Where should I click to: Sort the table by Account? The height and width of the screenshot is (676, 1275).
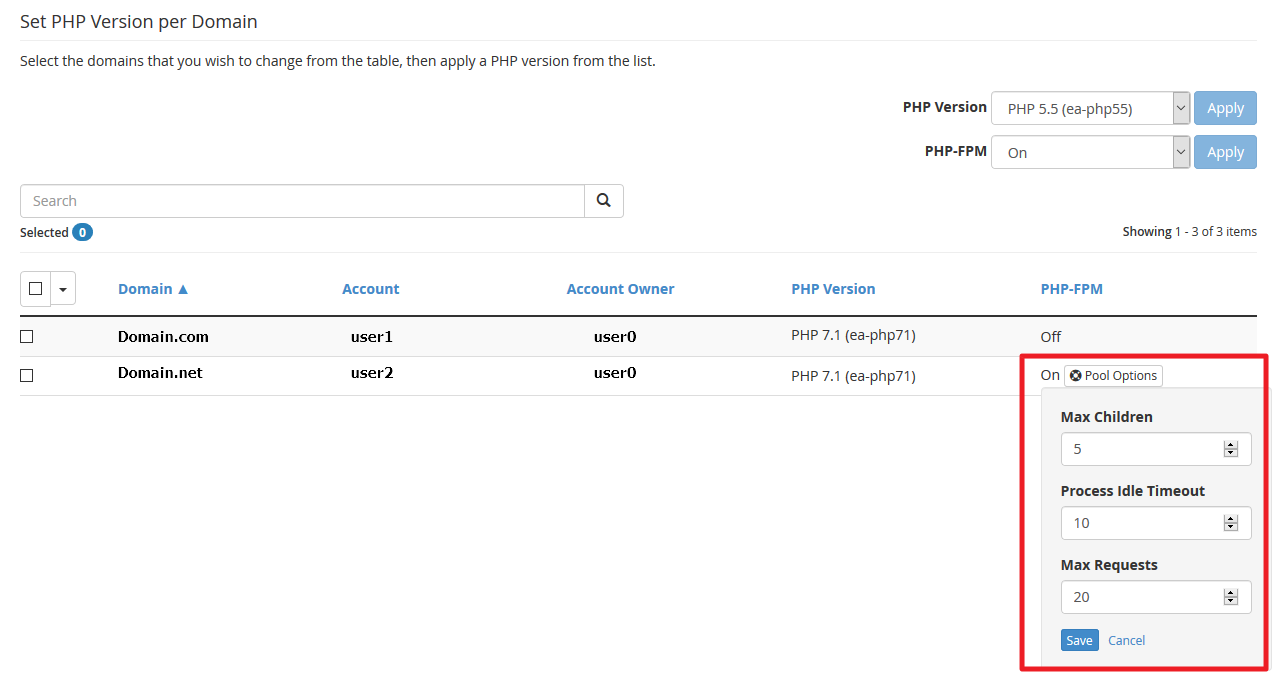[370, 288]
